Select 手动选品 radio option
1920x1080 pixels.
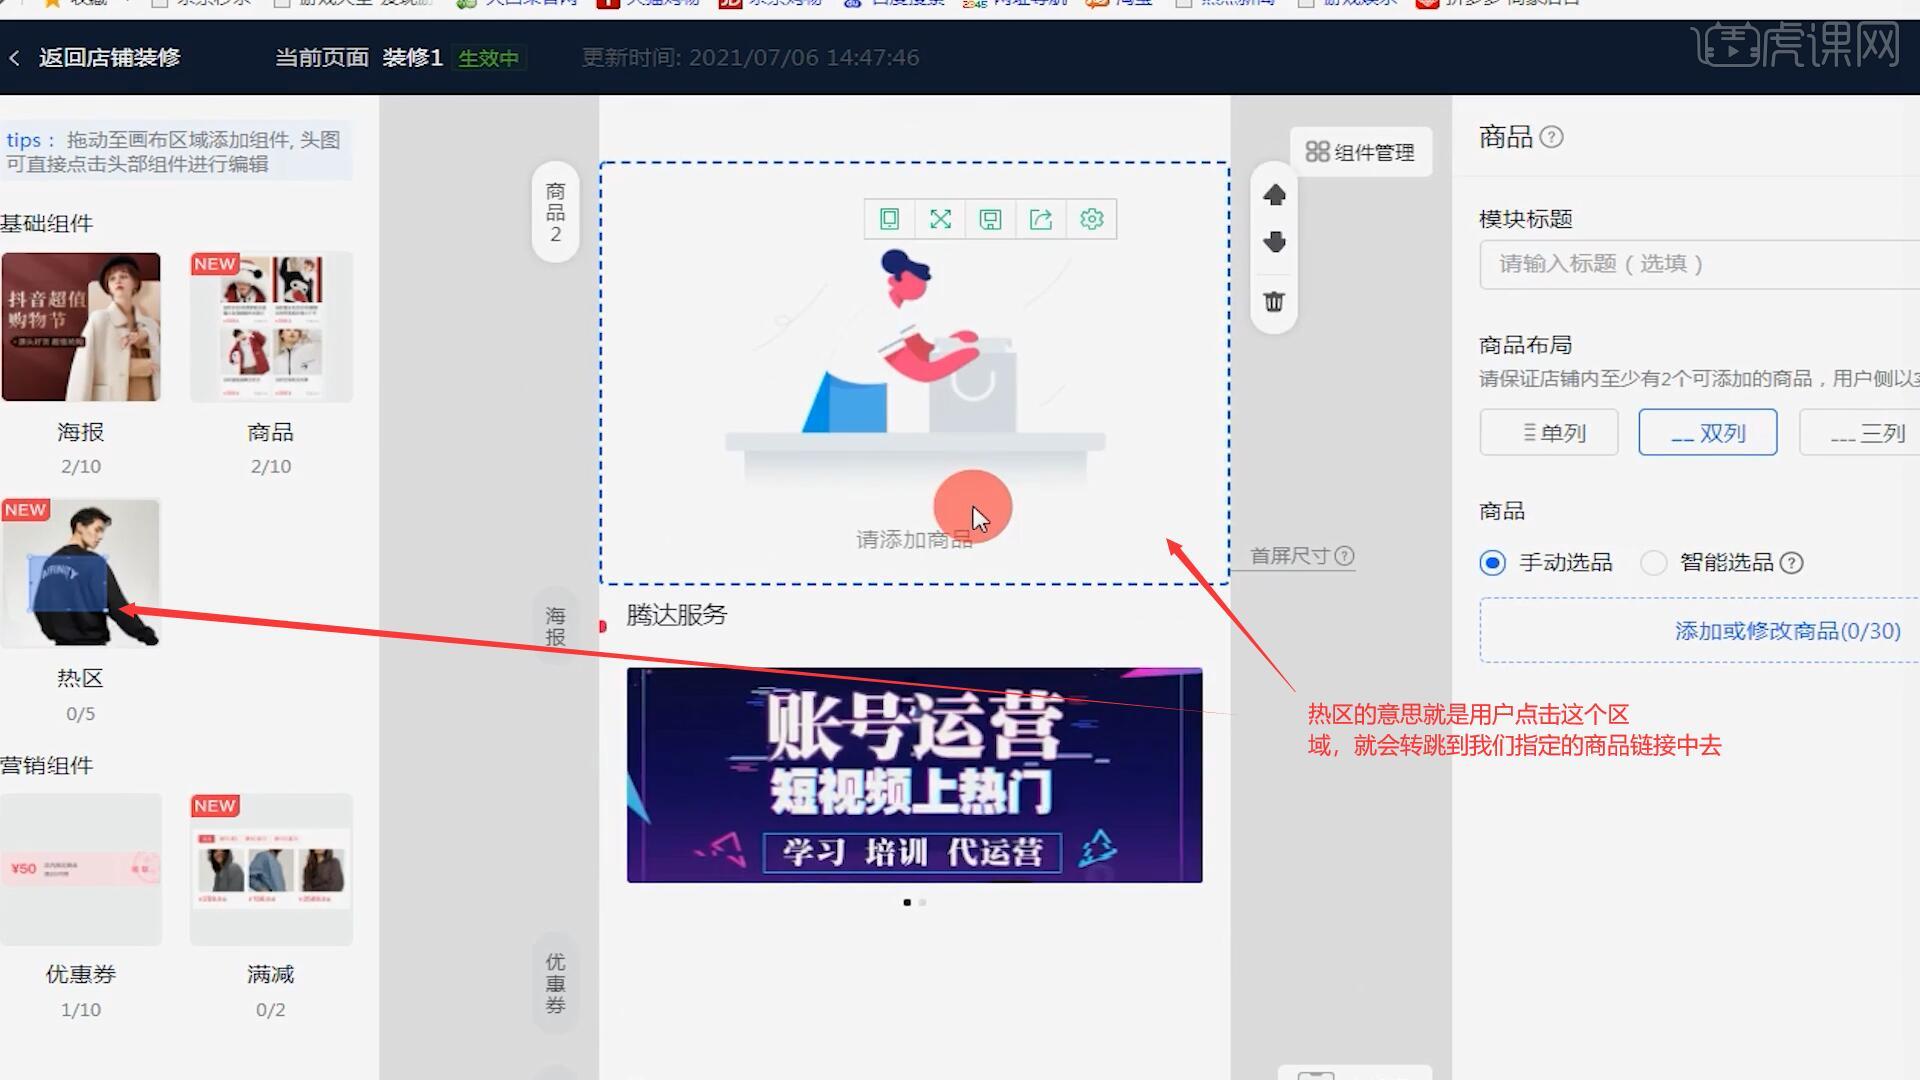1492,563
